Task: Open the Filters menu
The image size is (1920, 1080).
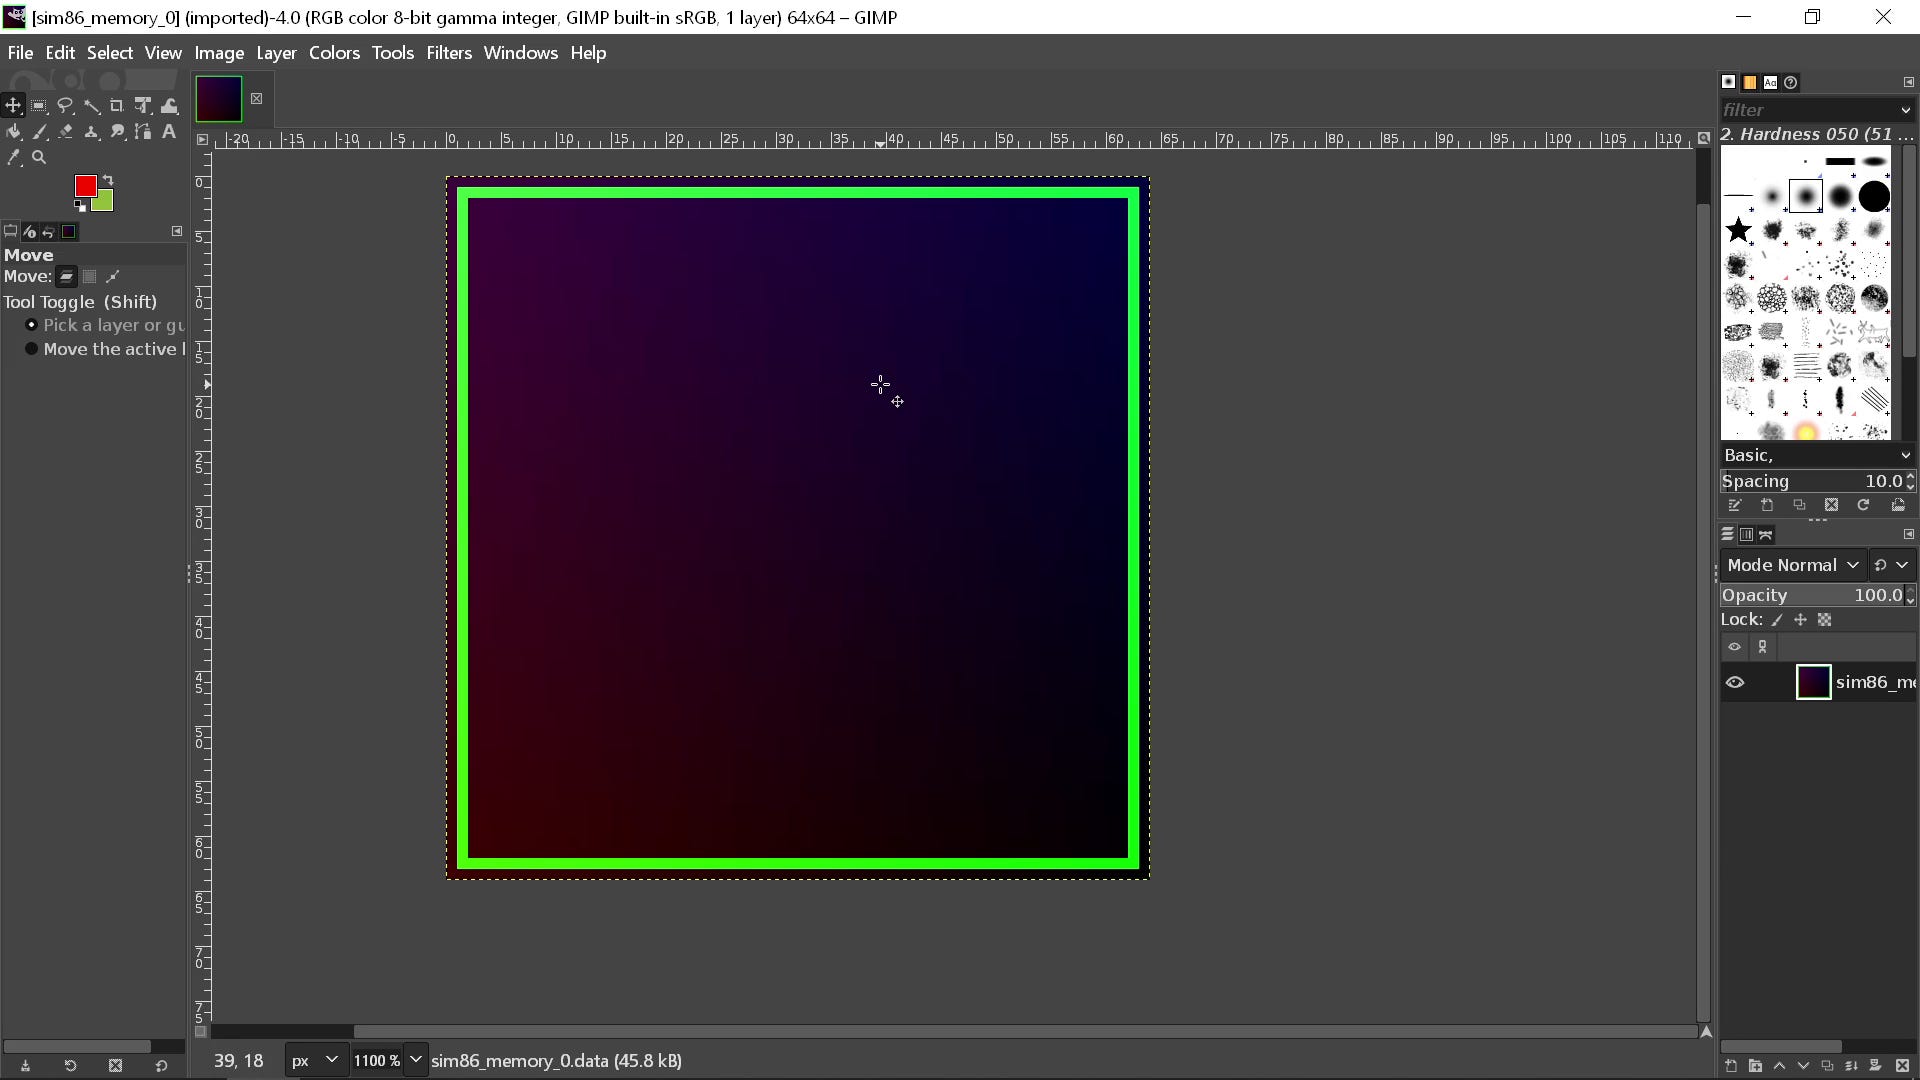Action: click(449, 53)
